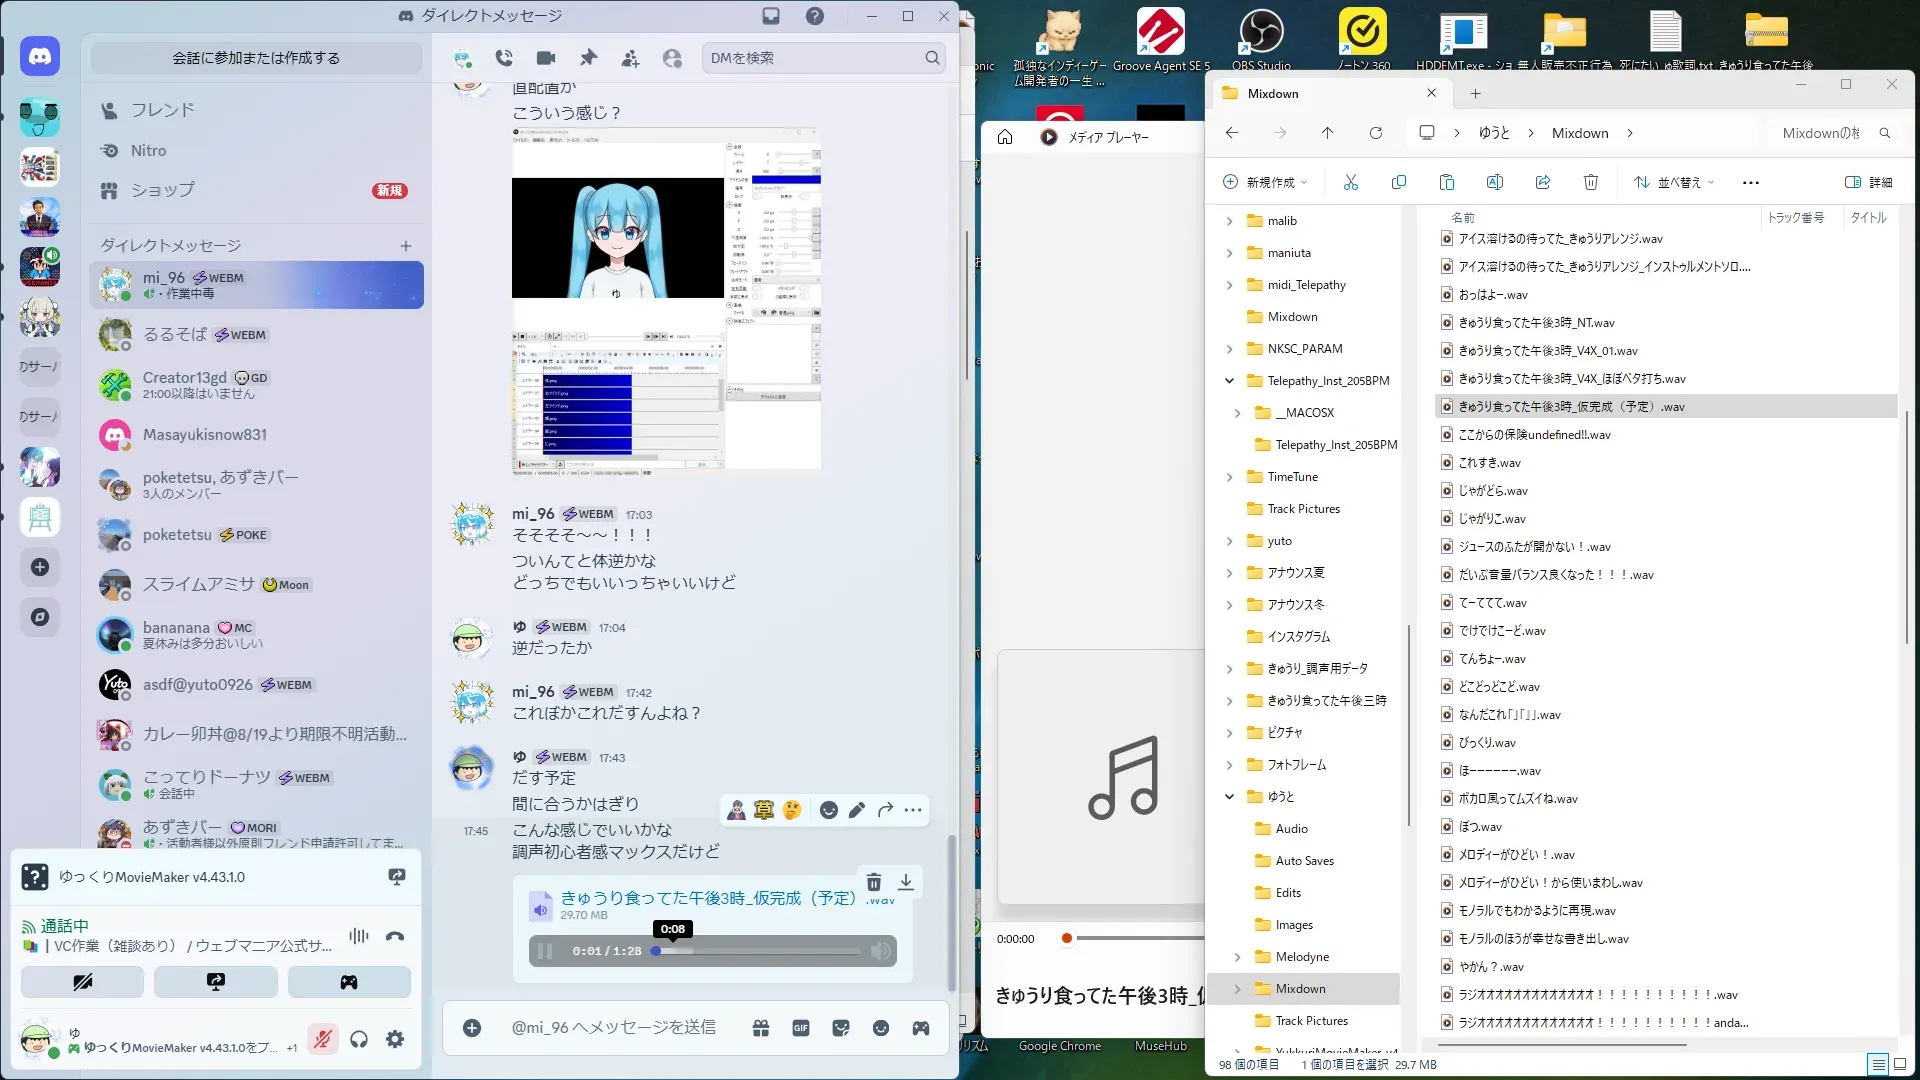Open the Nitro page in sidebar

[148, 151]
